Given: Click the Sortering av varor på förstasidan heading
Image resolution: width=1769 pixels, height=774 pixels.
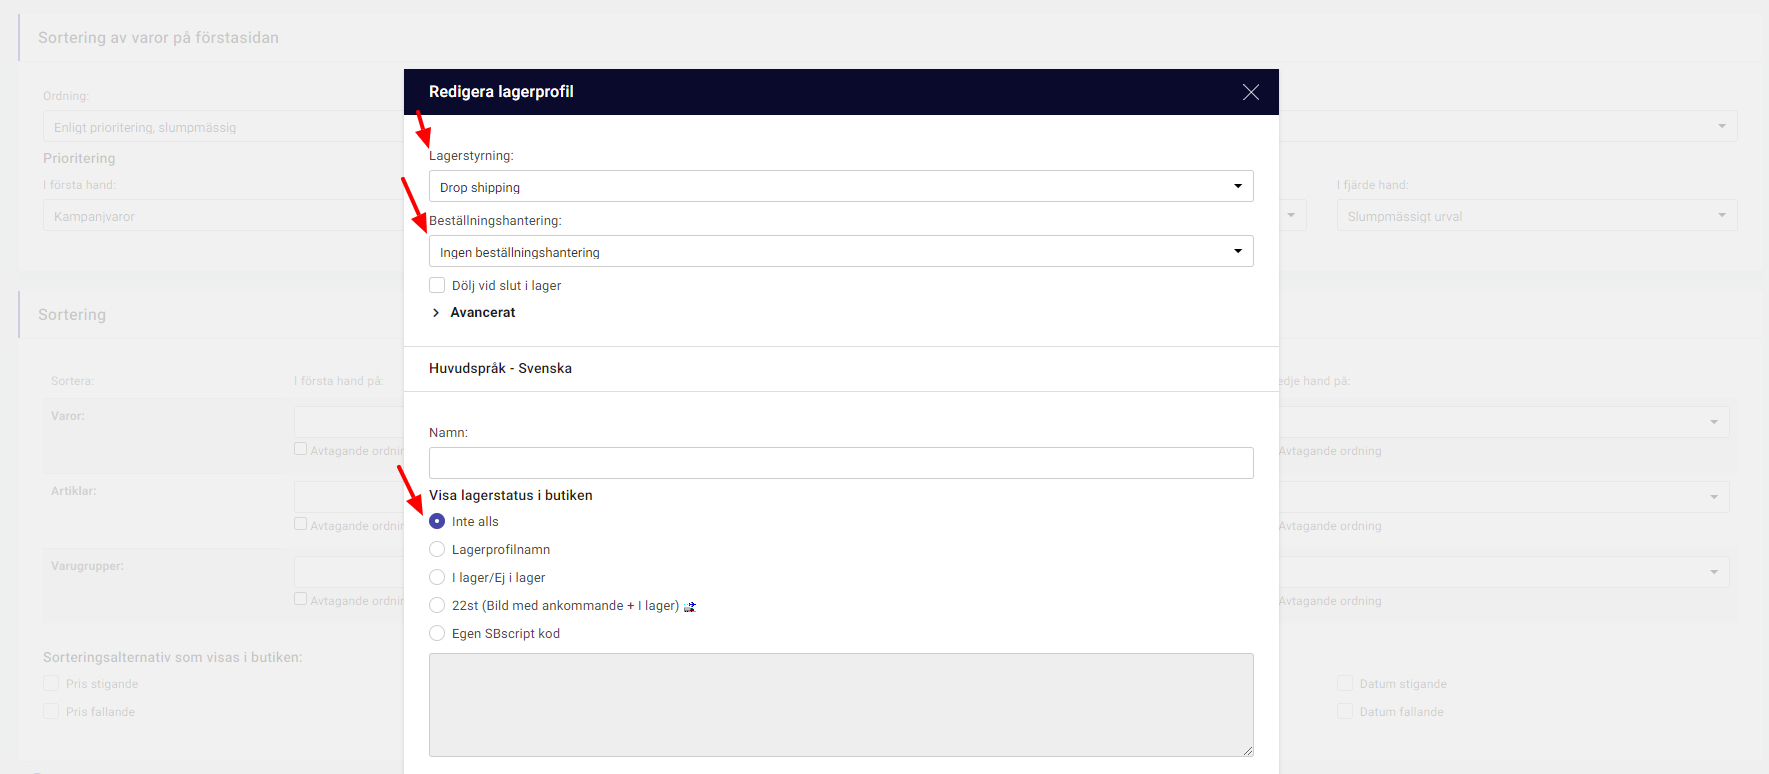Looking at the screenshot, I should [158, 37].
